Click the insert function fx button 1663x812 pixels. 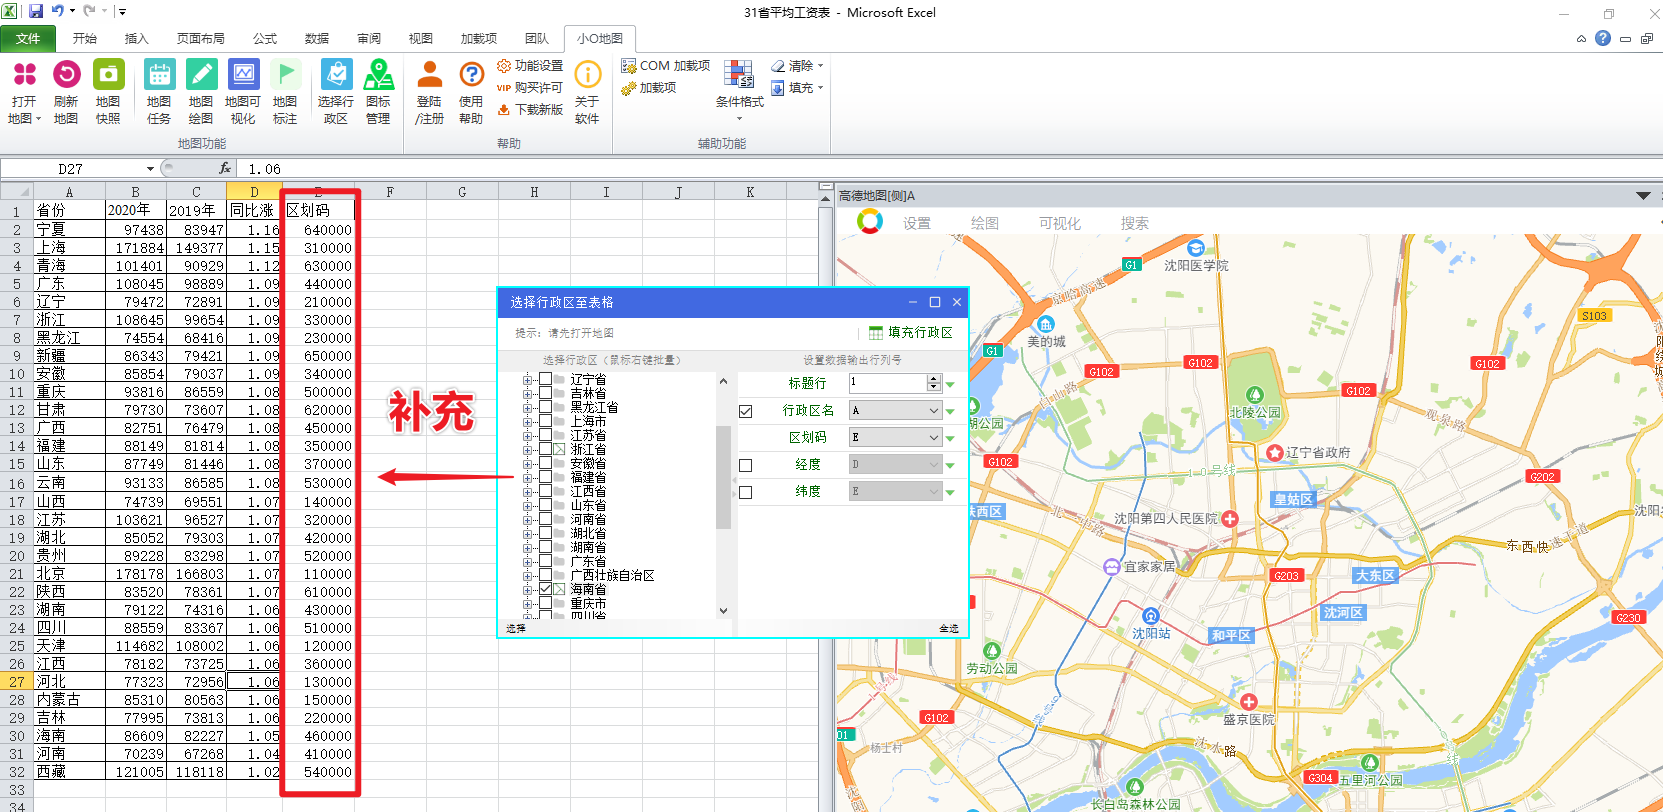pos(225,168)
